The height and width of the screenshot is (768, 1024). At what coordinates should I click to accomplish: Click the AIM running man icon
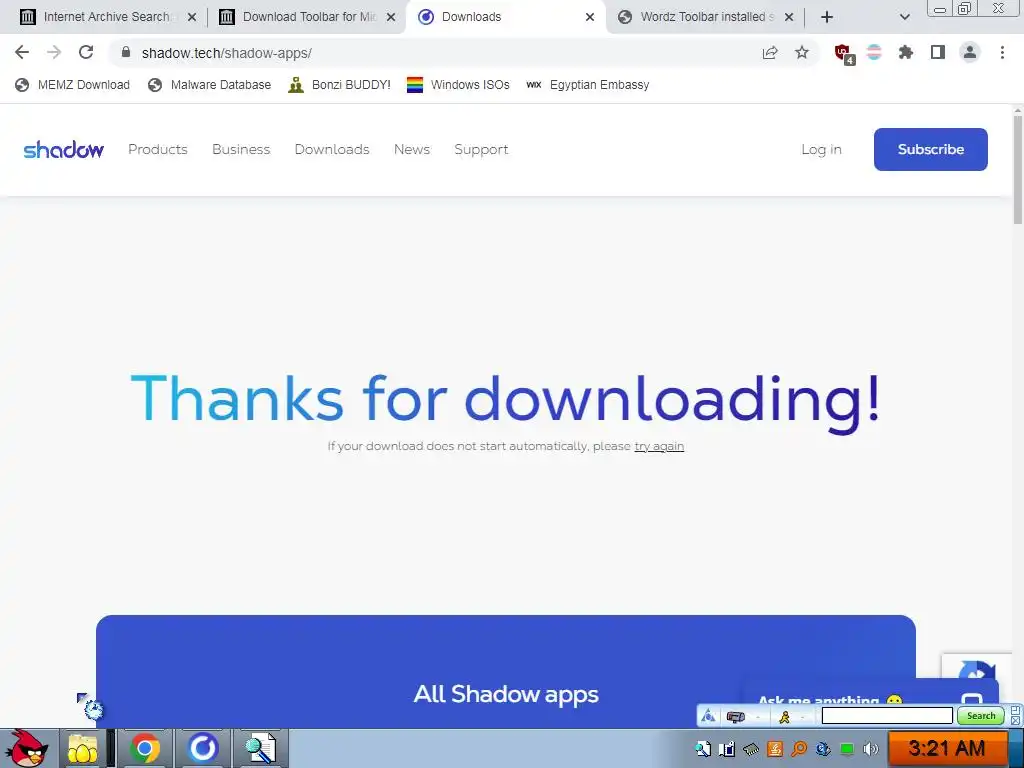784,716
